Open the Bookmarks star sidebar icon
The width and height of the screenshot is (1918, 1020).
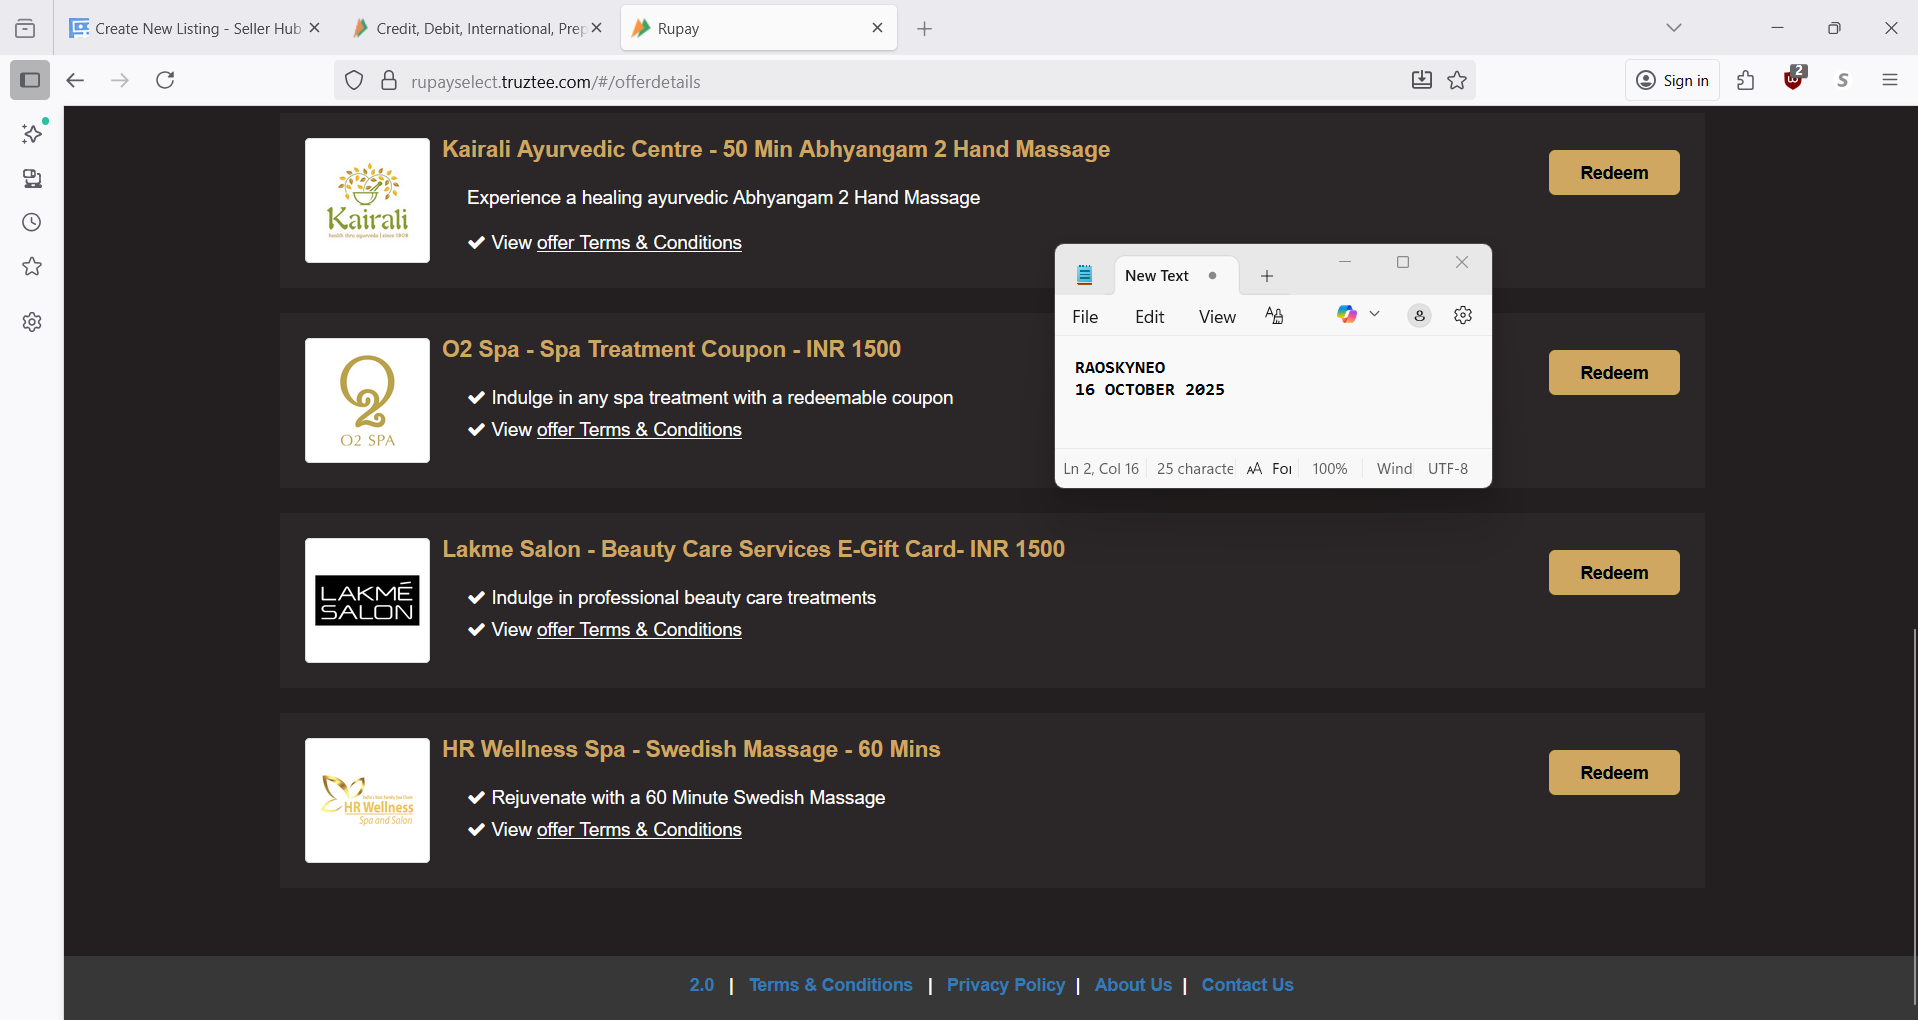tap(32, 267)
